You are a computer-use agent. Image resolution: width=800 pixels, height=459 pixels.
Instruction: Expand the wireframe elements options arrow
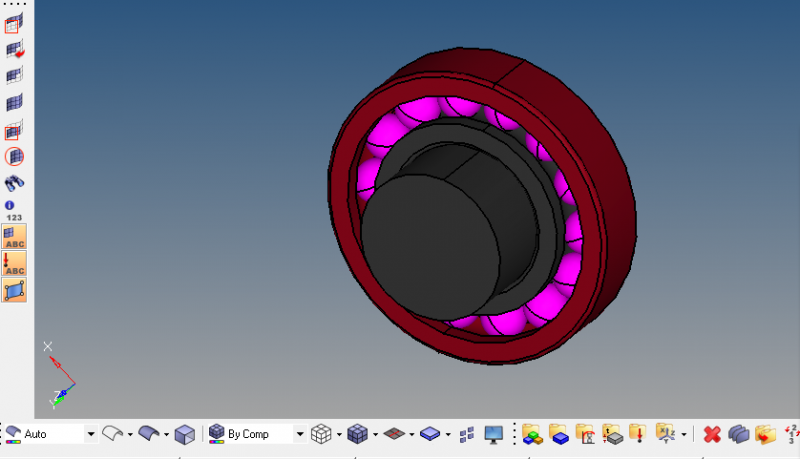(x=339, y=435)
